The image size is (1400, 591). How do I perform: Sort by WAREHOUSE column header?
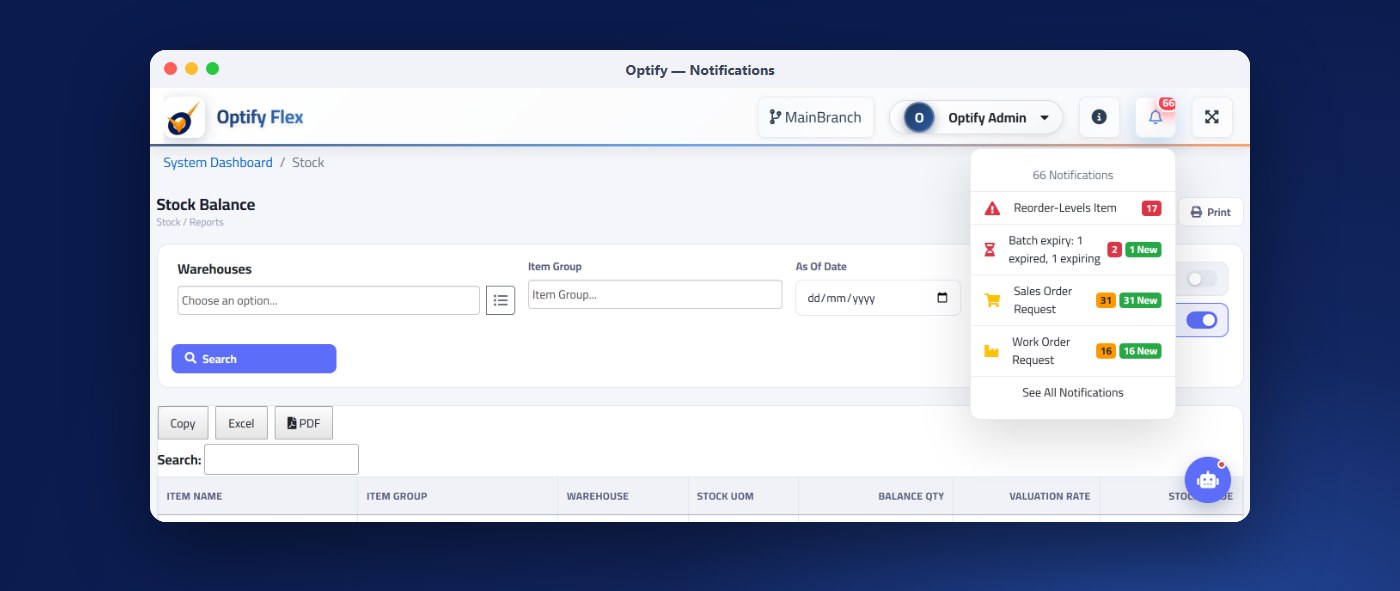pos(623,497)
